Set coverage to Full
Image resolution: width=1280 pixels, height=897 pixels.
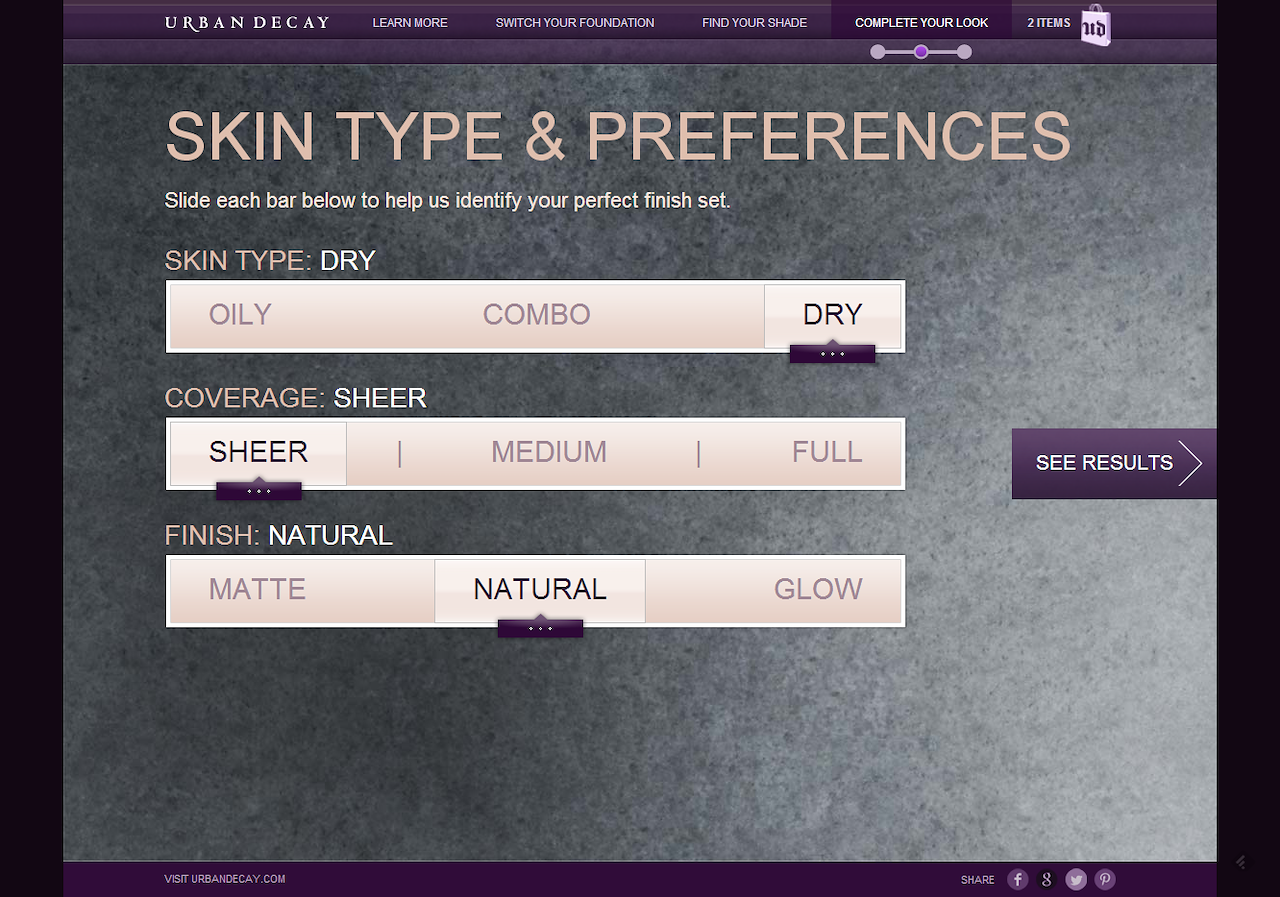click(x=827, y=452)
